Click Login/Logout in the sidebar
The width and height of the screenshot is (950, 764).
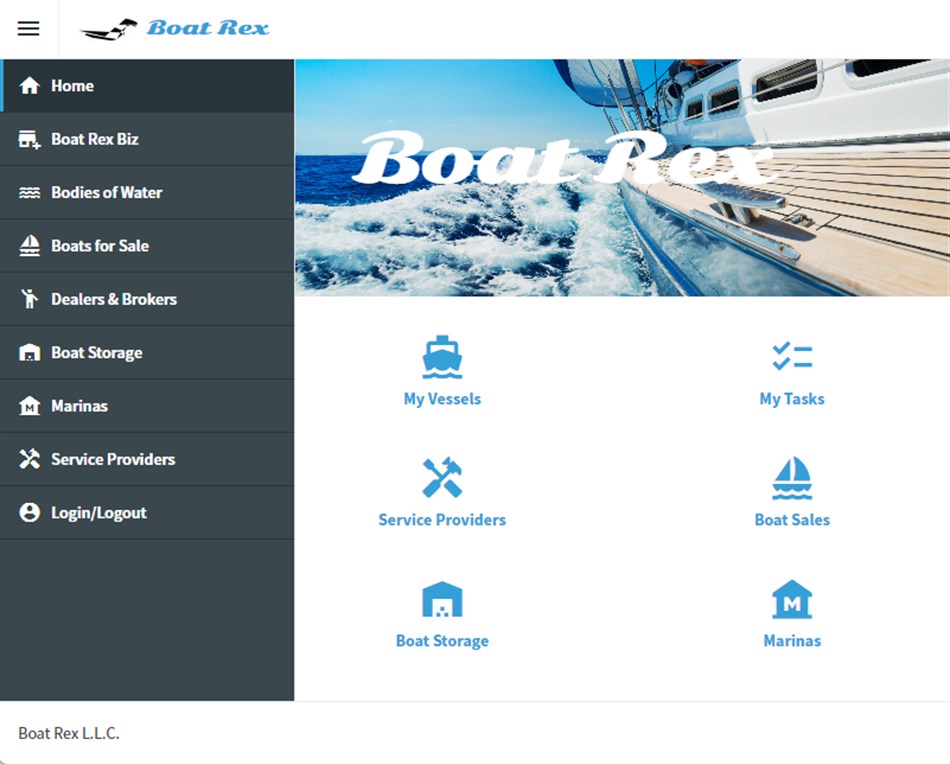[x=97, y=512]
